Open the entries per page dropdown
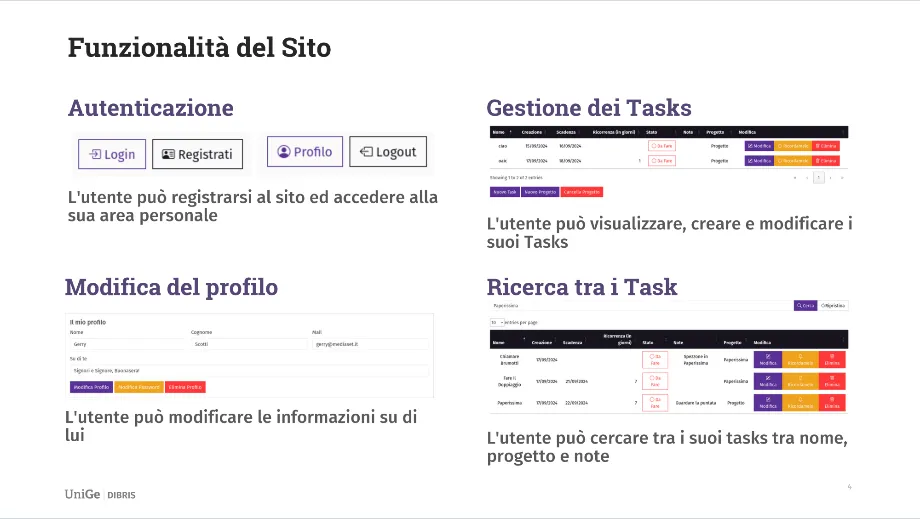Viewport: 920px width, 519px height. (497, 322)
